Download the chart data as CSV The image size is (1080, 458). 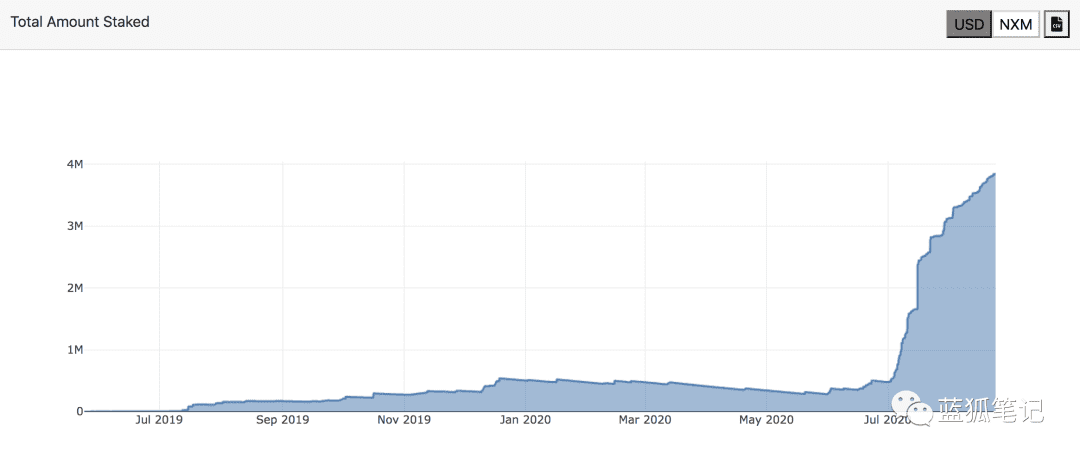point(1057,24)
